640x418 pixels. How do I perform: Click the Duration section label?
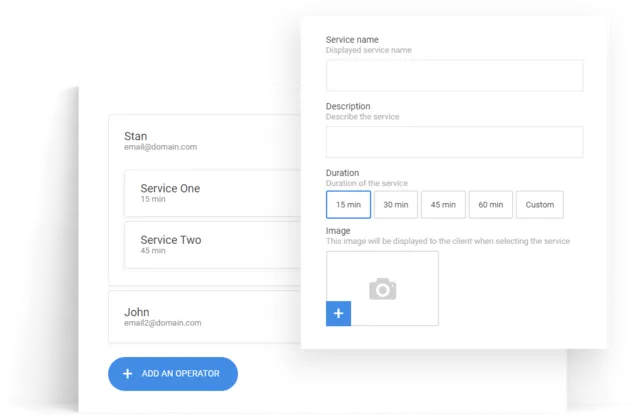pyautogui.click(x=342, y=173)
